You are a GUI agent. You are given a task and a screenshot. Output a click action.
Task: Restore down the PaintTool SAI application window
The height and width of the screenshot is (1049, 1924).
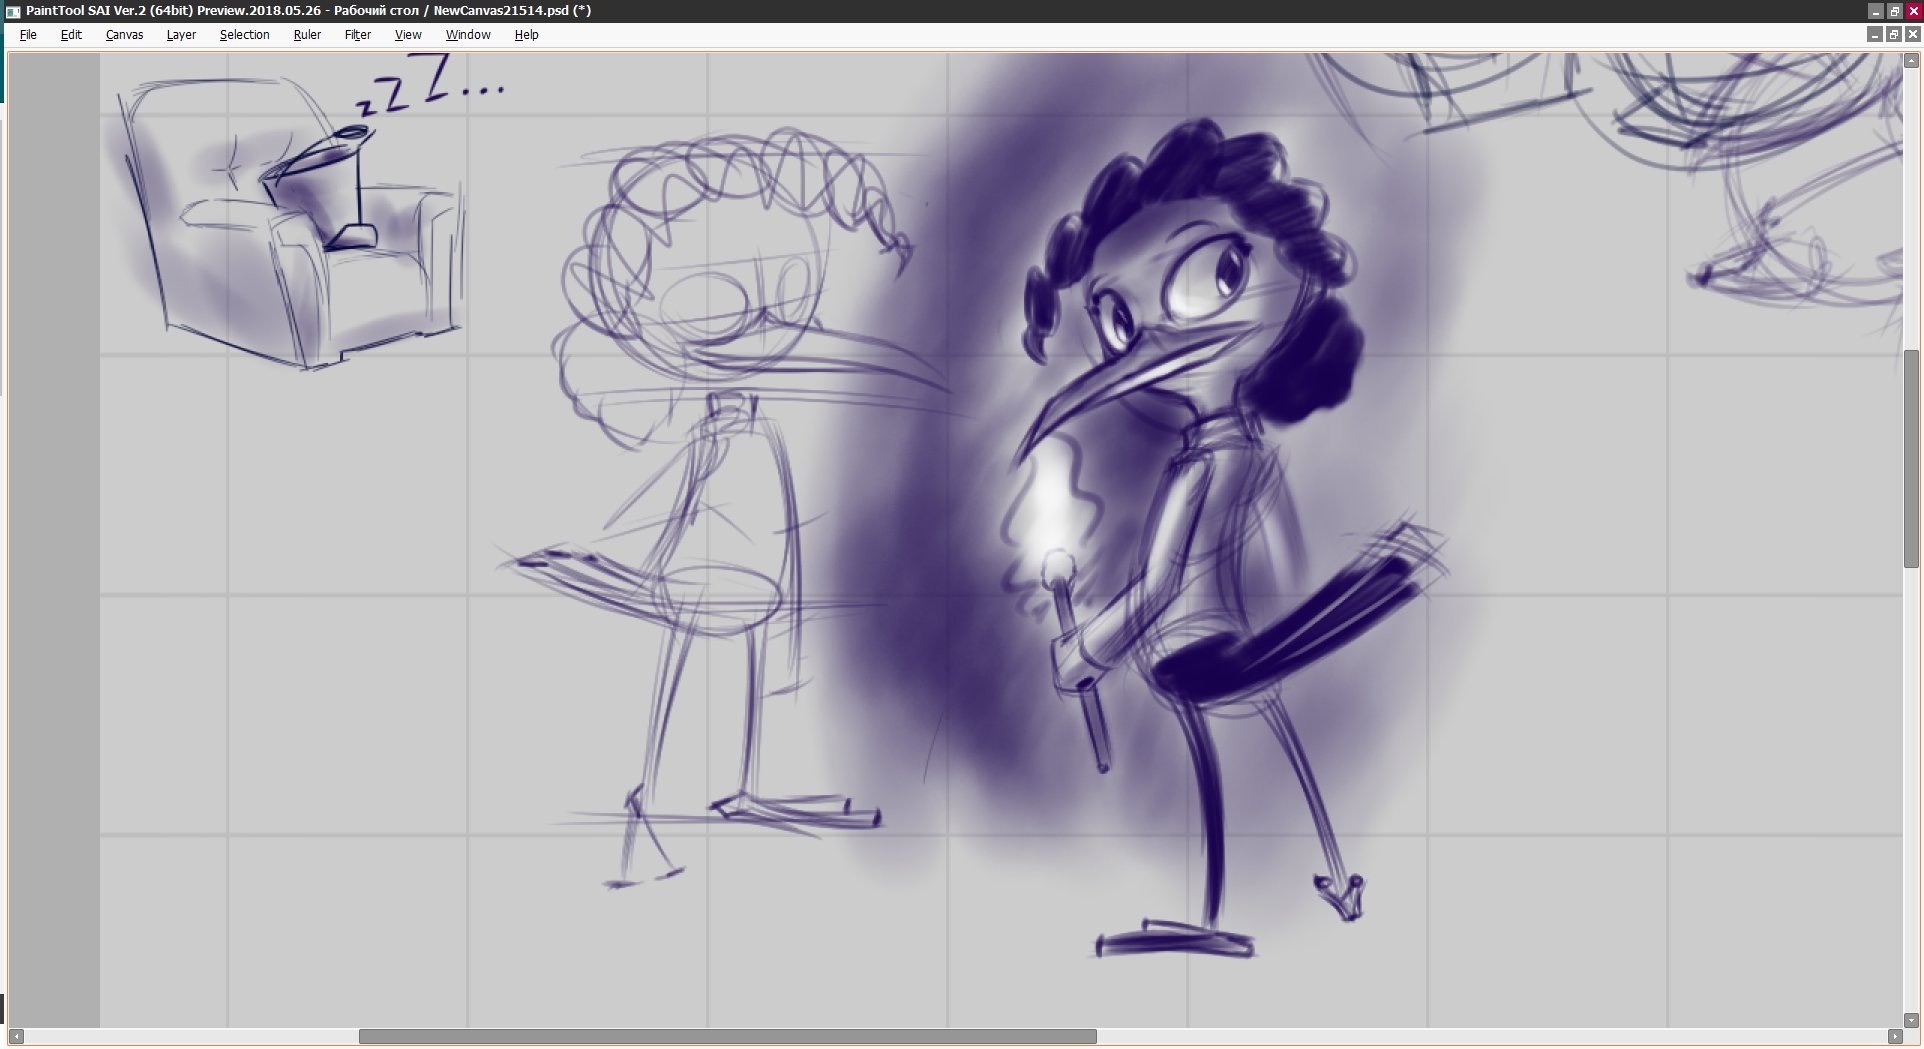pyautogui.click(x=1894, y=11)
